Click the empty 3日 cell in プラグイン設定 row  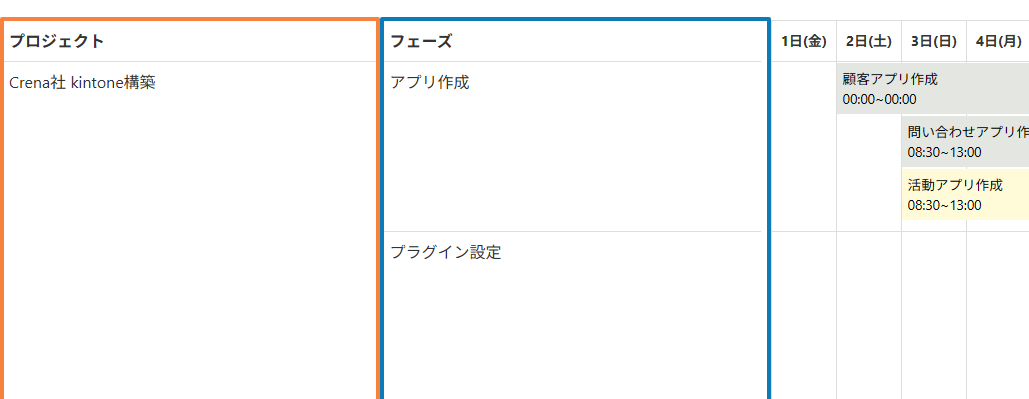click(934, 315)
